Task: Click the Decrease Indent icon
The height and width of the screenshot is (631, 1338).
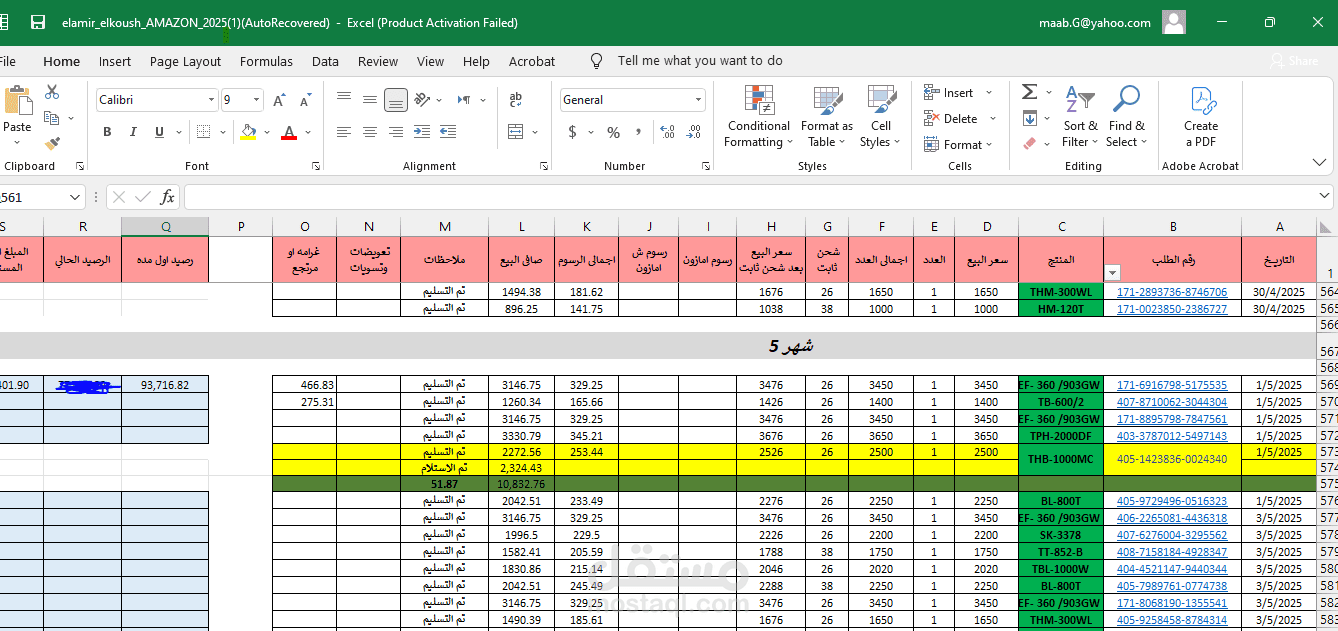Action: (422, 132)
